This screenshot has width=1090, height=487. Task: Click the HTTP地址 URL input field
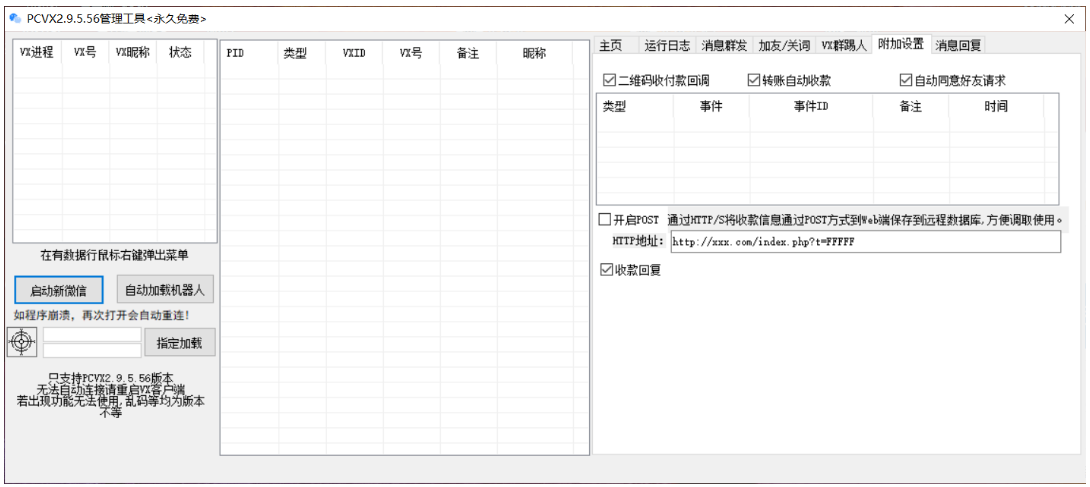pos(864,242)
